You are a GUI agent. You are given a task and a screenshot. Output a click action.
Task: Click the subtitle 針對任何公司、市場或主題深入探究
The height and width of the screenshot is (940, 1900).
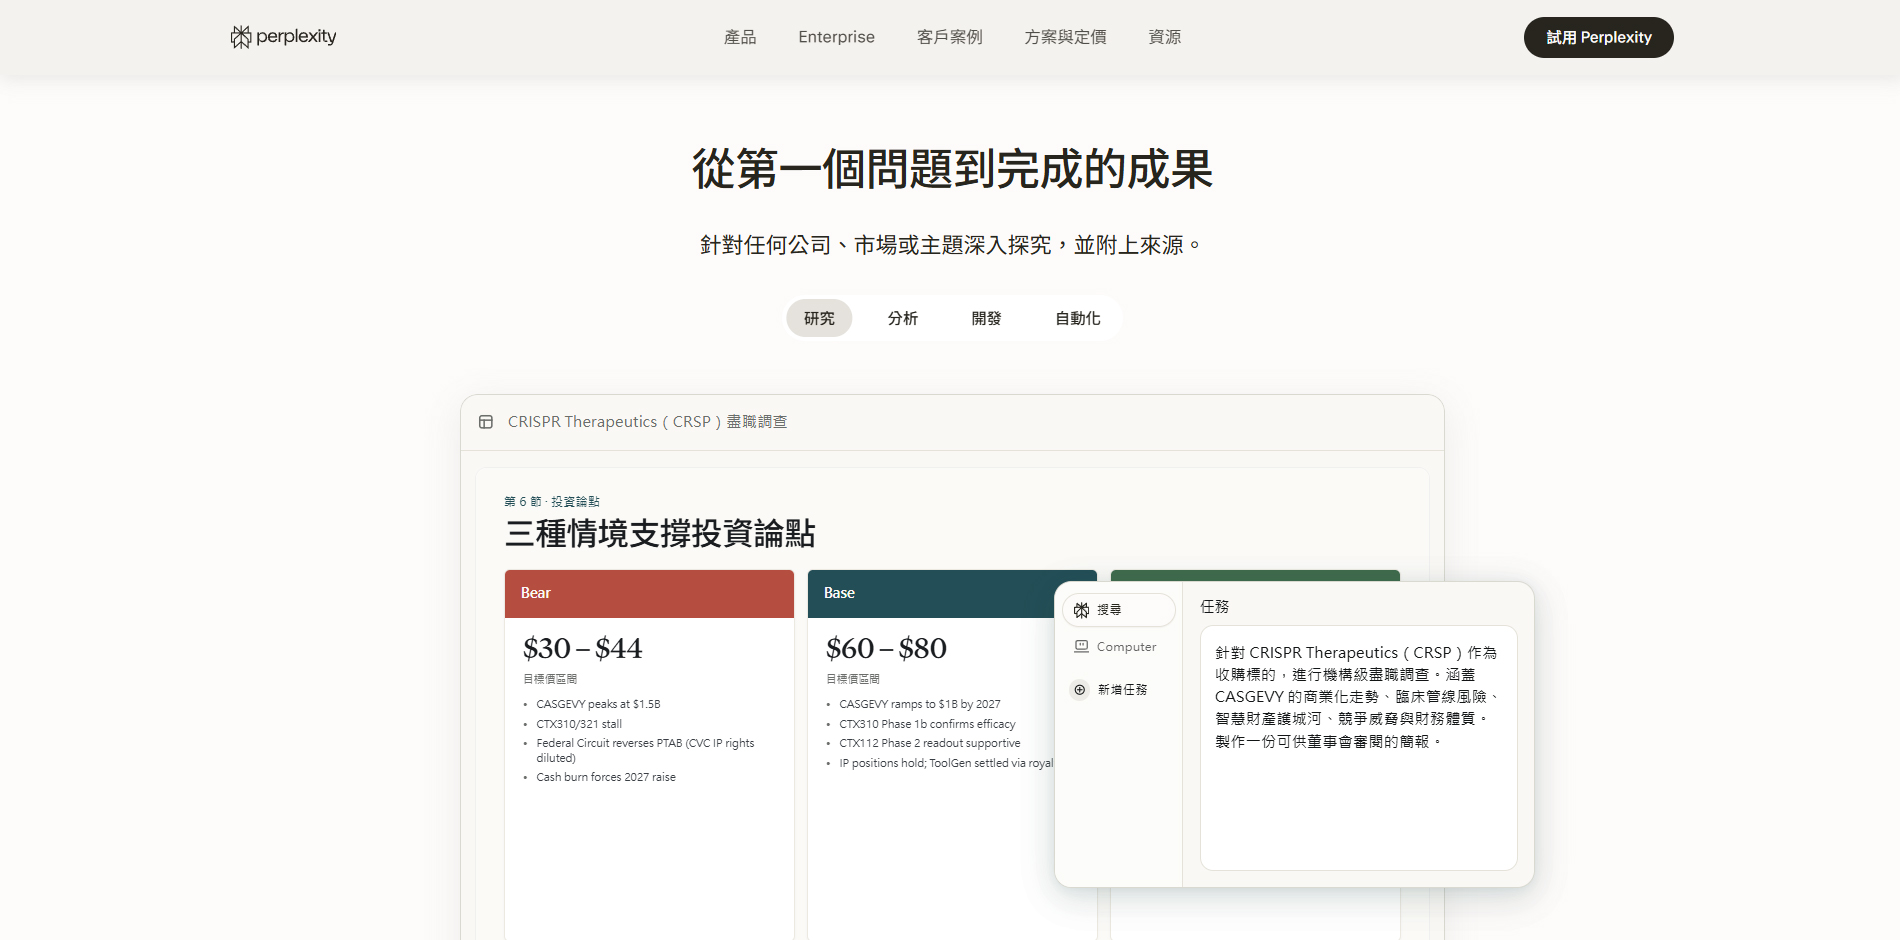point(950,245)
